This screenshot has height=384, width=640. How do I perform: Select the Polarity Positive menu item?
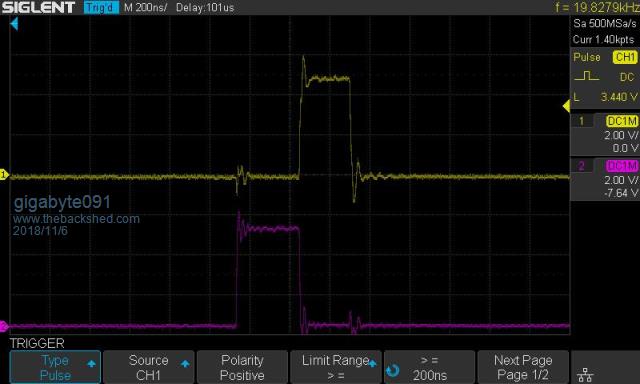click(x=242, y=367)
